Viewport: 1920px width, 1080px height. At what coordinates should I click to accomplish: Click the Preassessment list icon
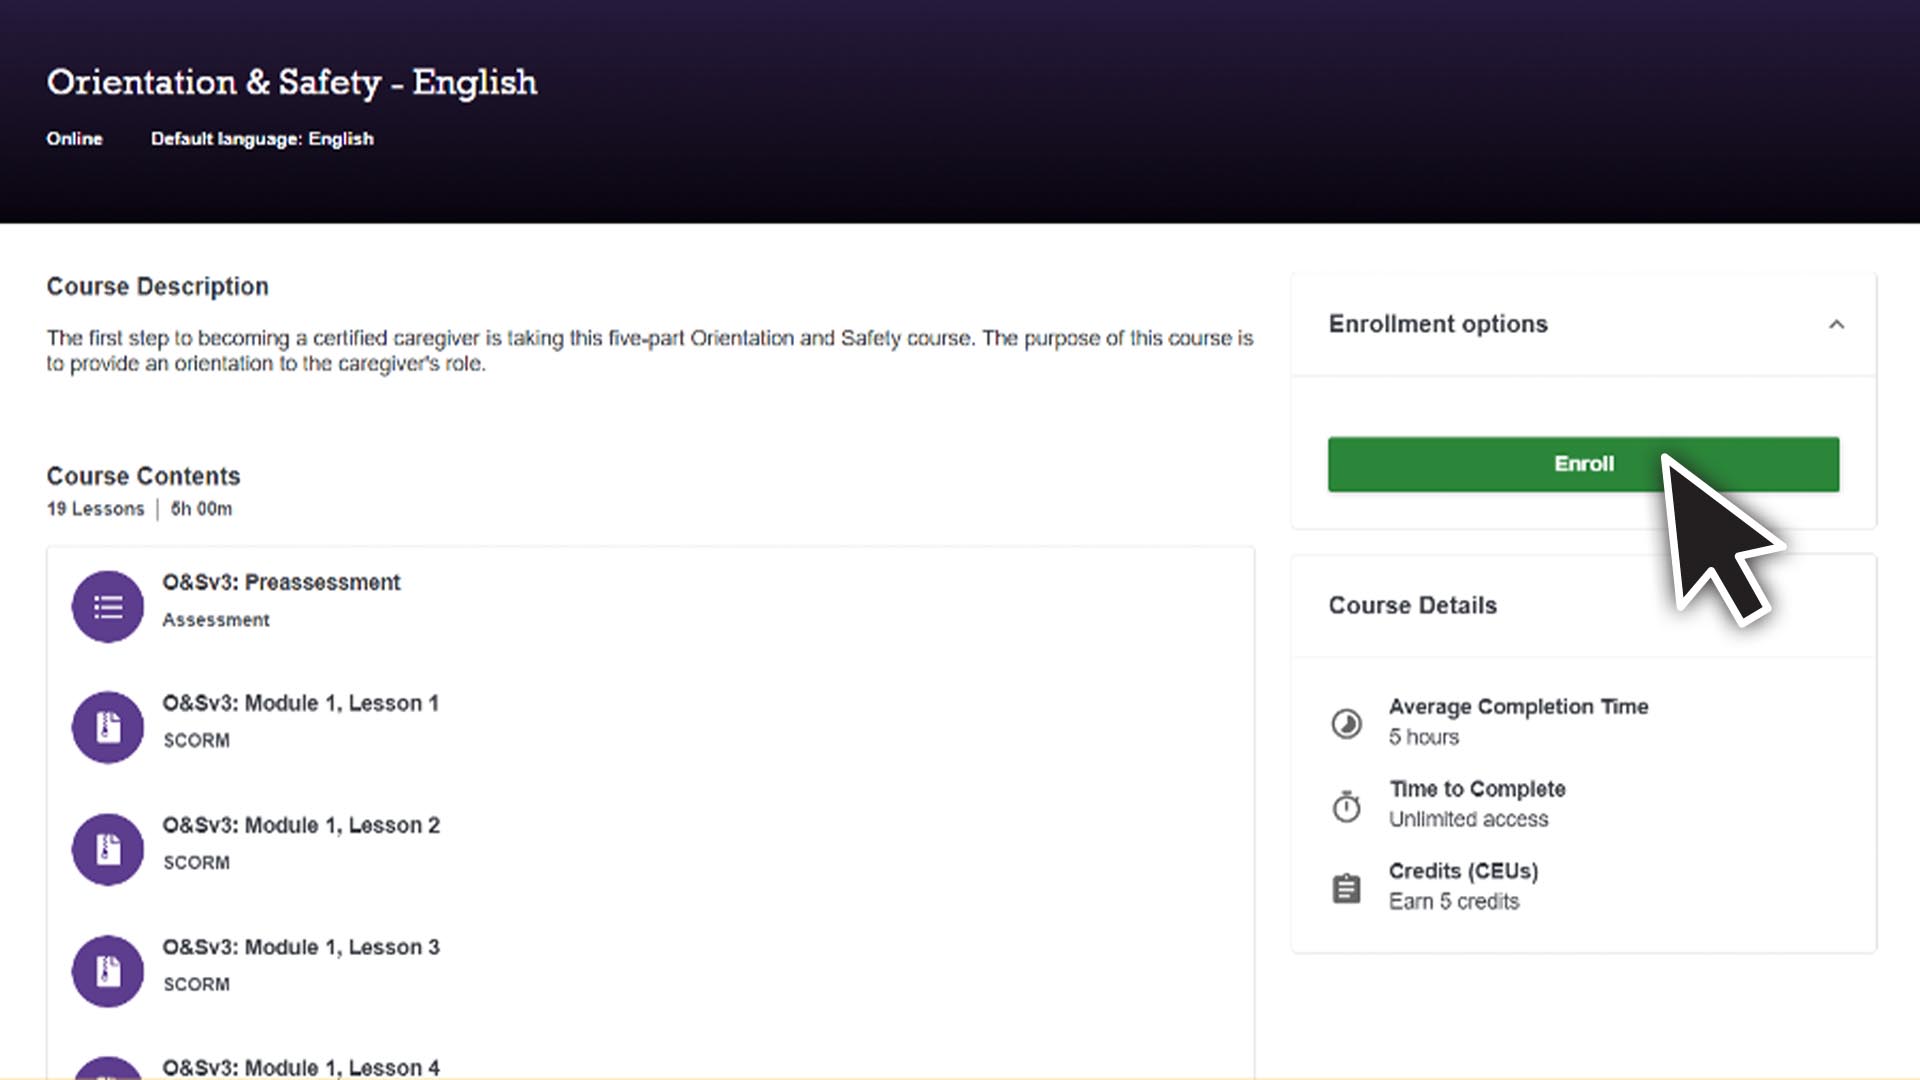pyautogui.click(x=108, y=606)
